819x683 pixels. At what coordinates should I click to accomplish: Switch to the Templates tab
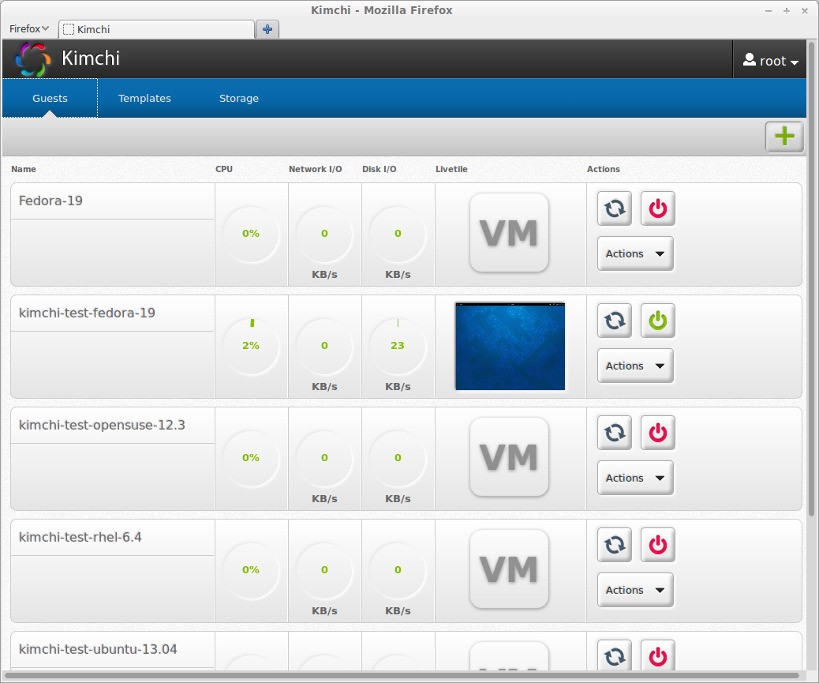pyautogui.click(x=145, y=98)
